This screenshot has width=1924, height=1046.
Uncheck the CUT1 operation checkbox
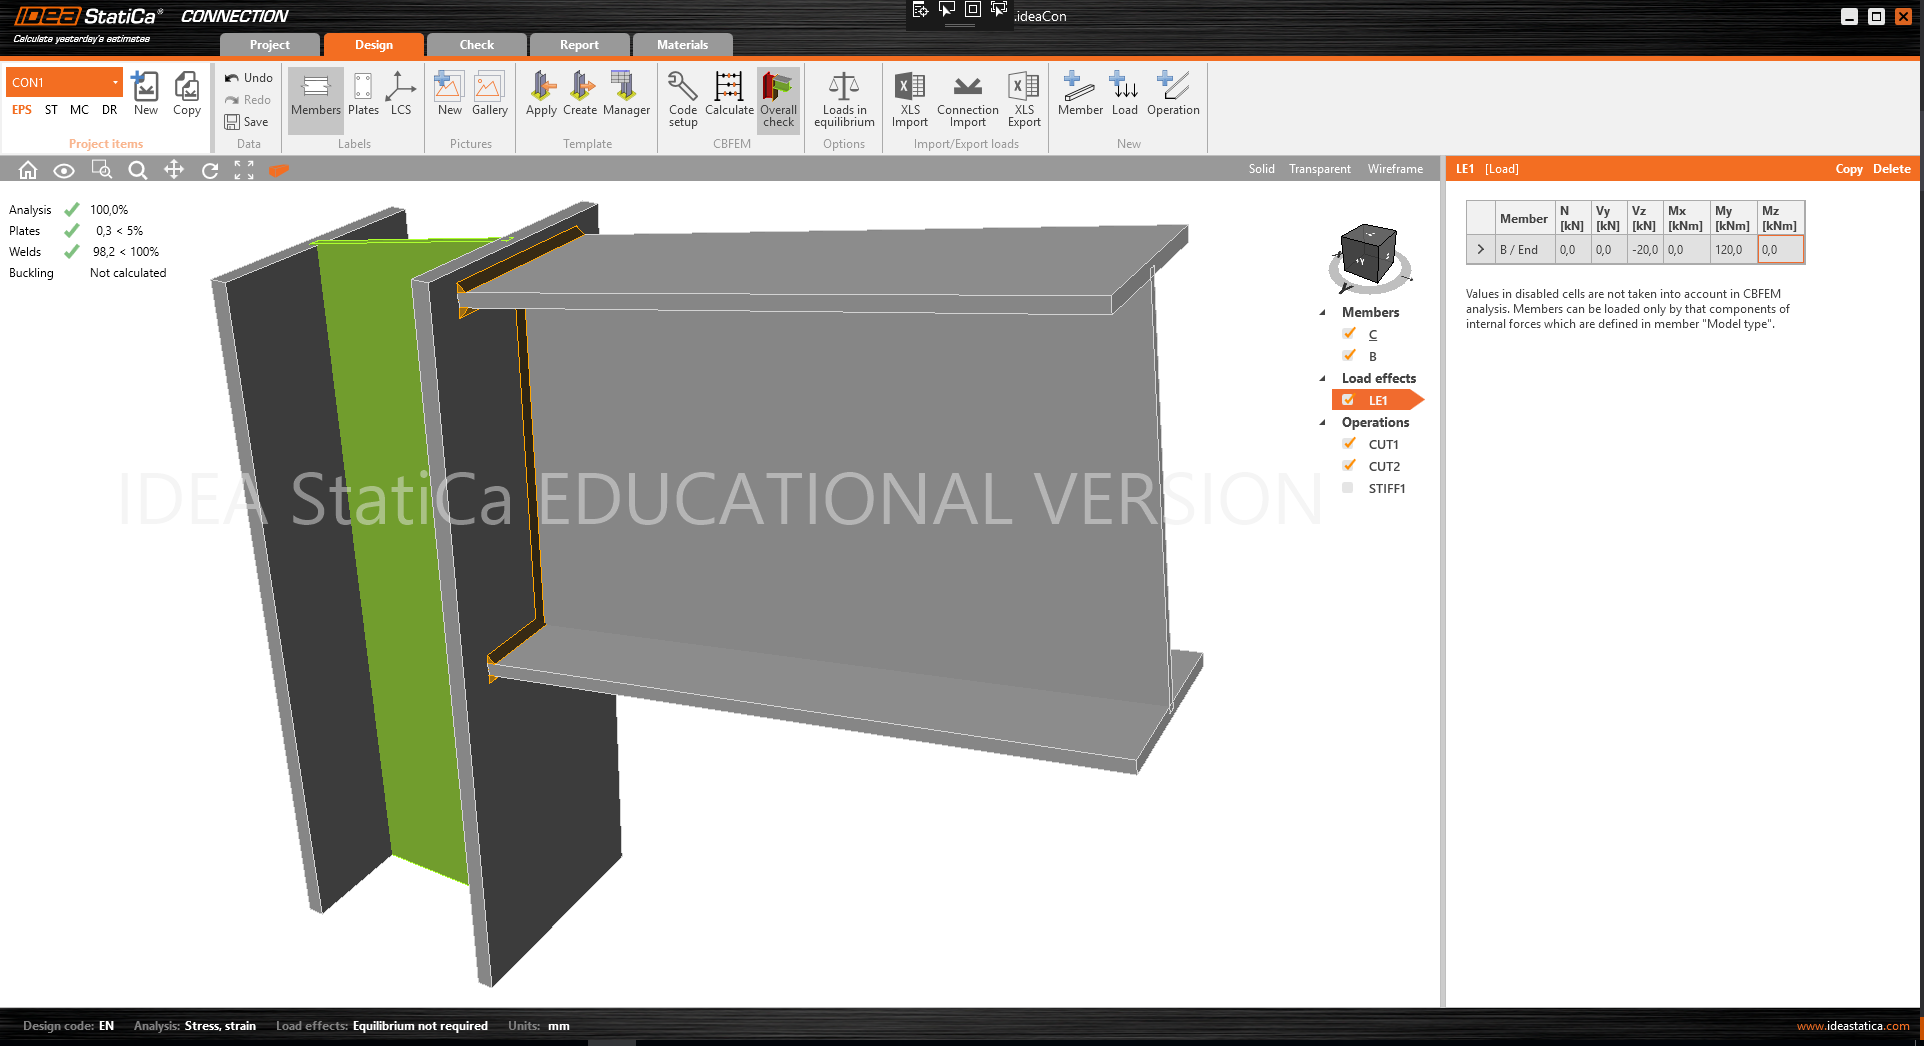1348,444
